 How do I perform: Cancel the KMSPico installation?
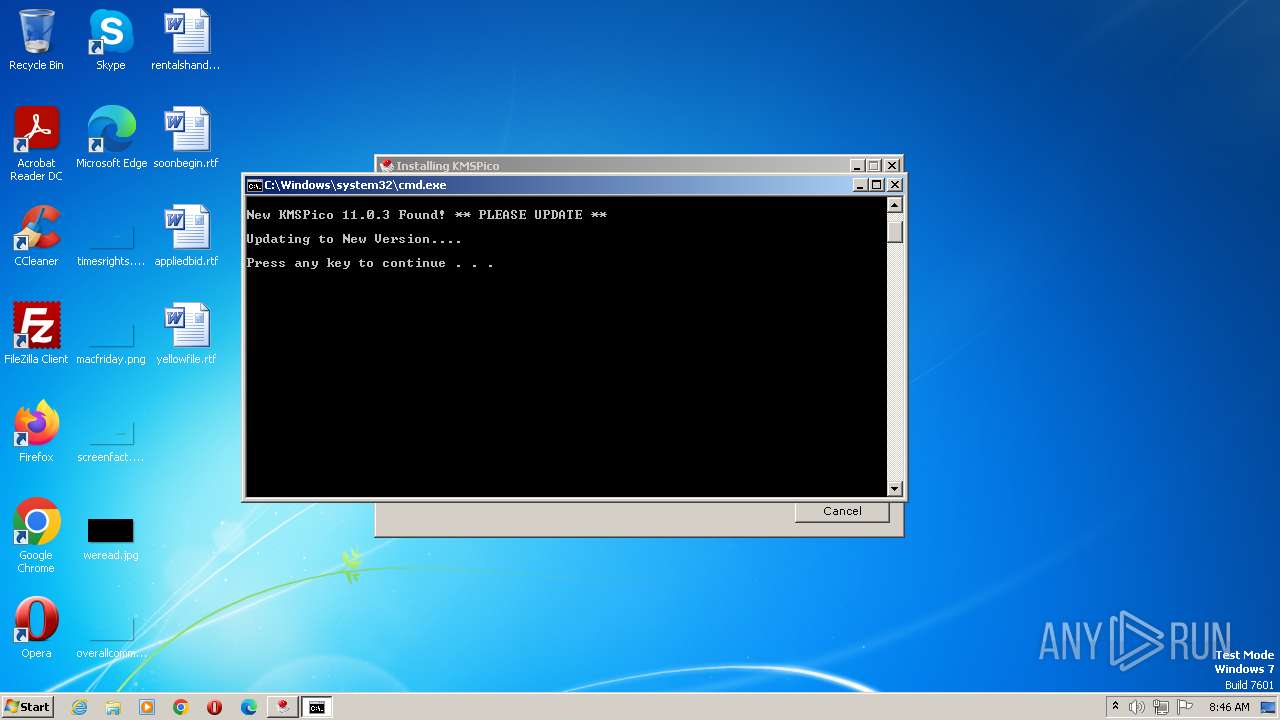coord(842,511)
